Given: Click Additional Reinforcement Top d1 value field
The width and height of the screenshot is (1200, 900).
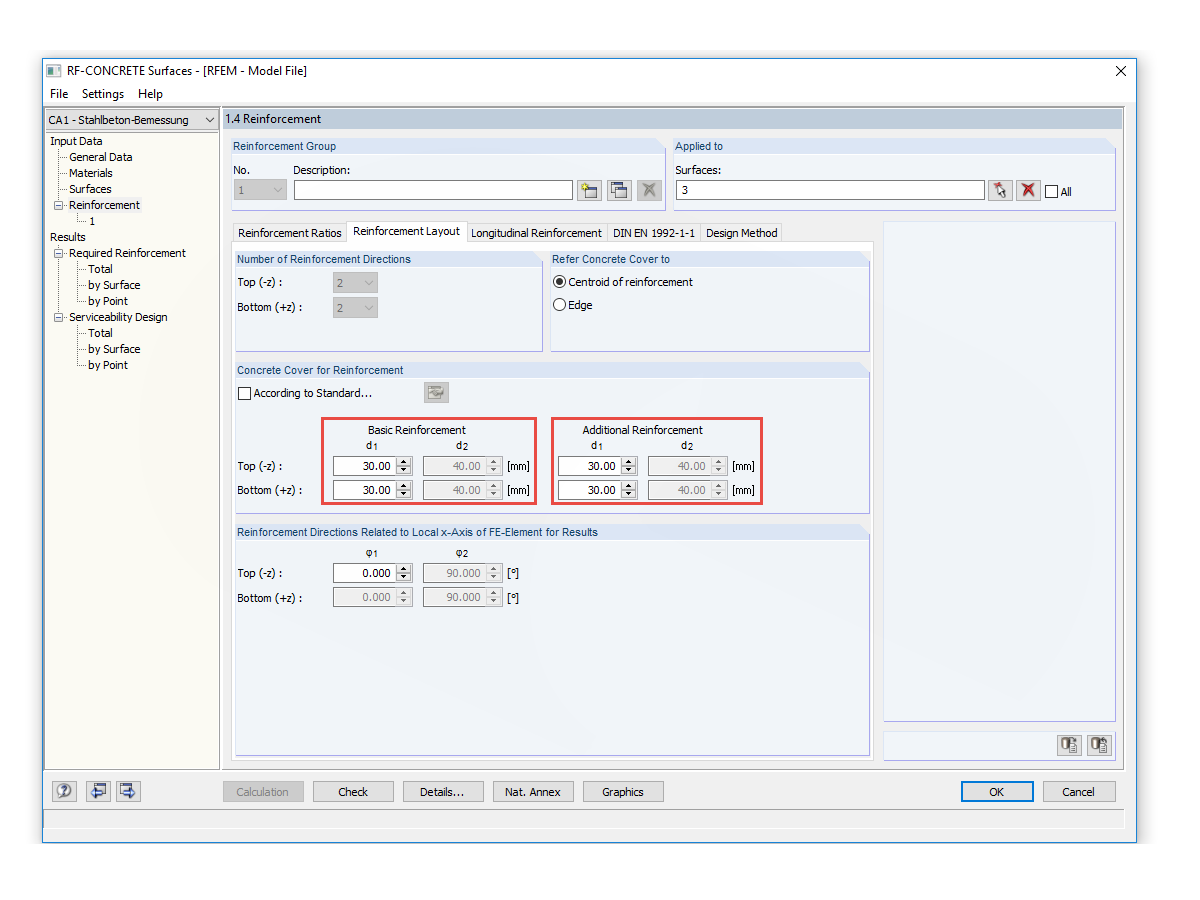Looking at the screenshot, I should tap(590, 466).
